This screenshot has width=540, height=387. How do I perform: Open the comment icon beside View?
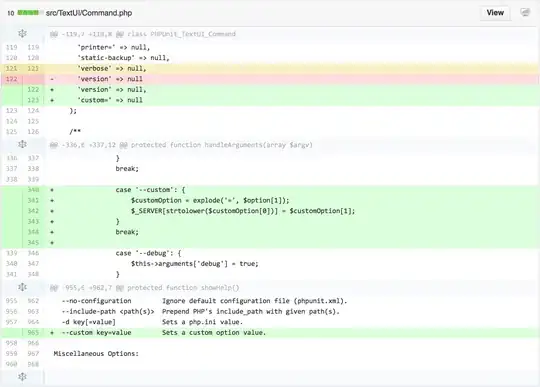(525, 13)
